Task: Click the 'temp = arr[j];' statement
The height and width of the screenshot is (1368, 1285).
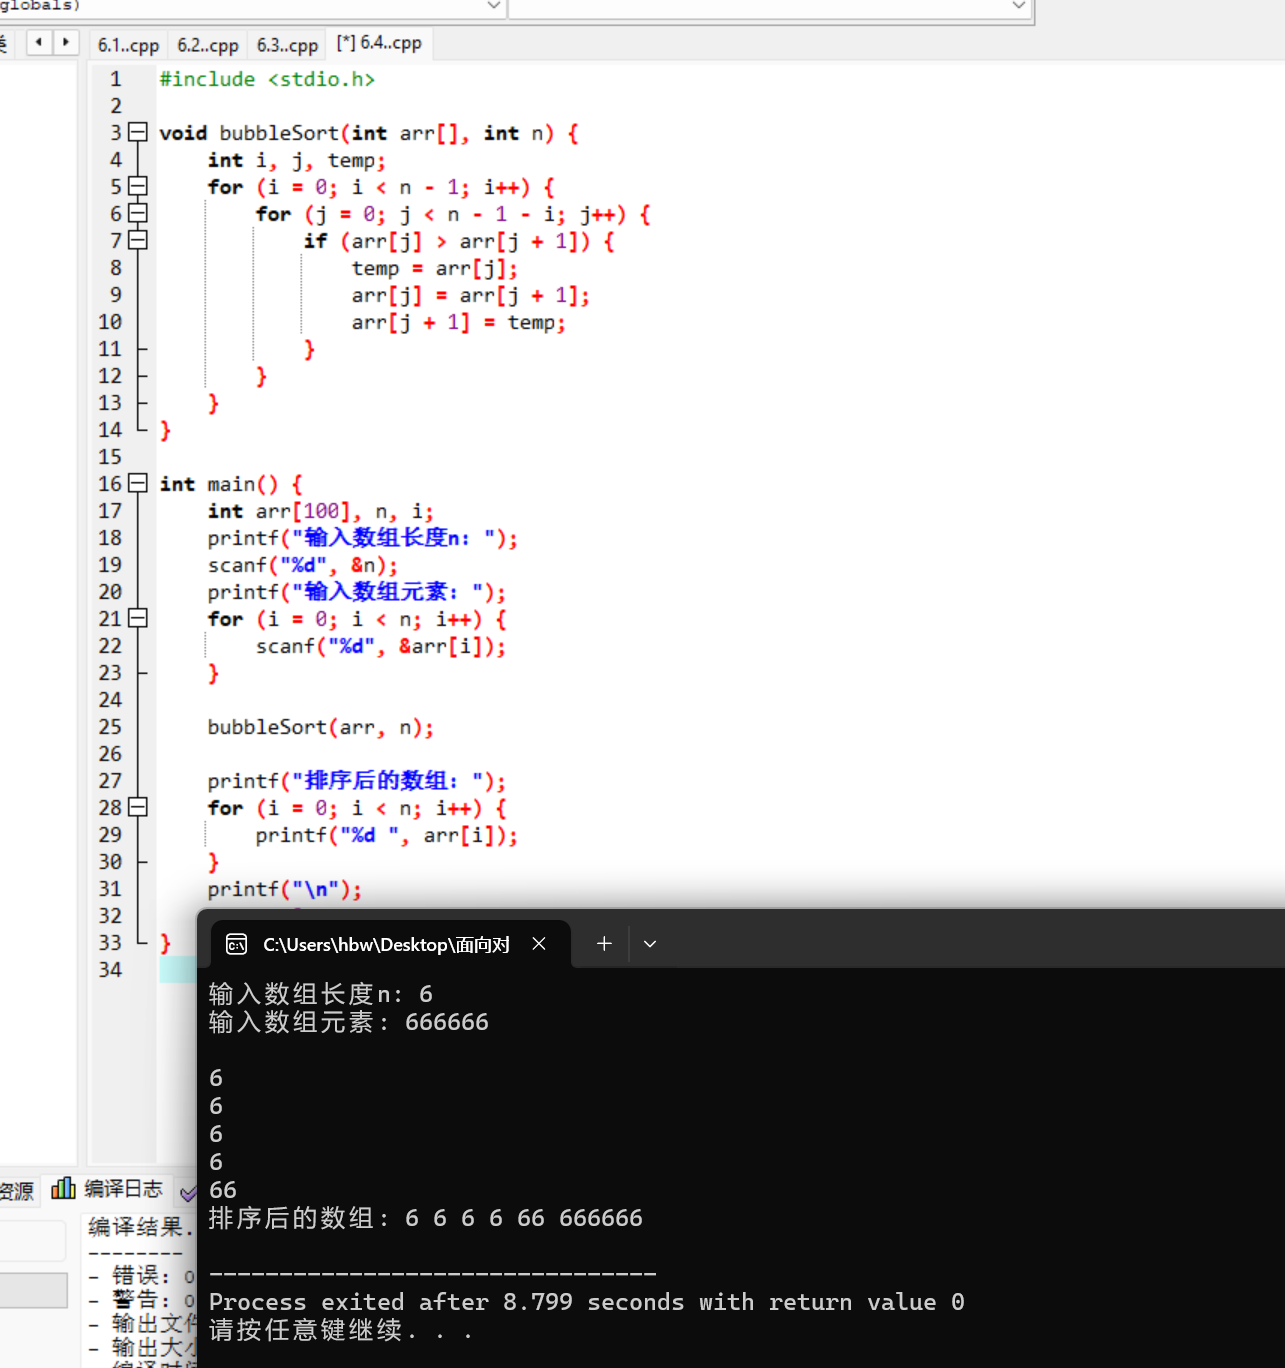Action: coord(435,268)
